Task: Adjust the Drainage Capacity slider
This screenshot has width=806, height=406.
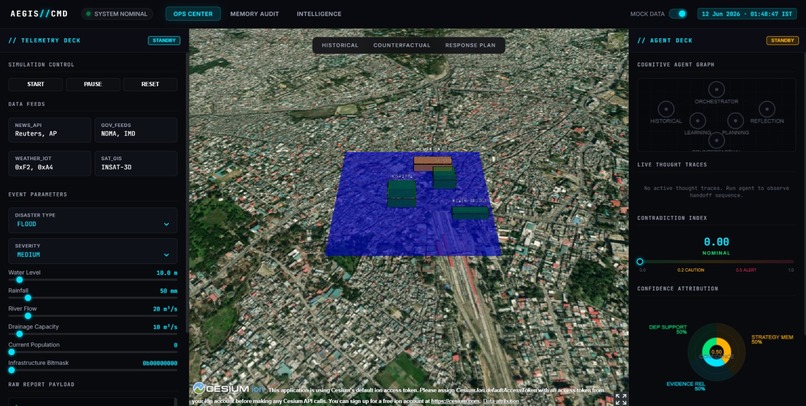Action: click(x=93, y=334)
